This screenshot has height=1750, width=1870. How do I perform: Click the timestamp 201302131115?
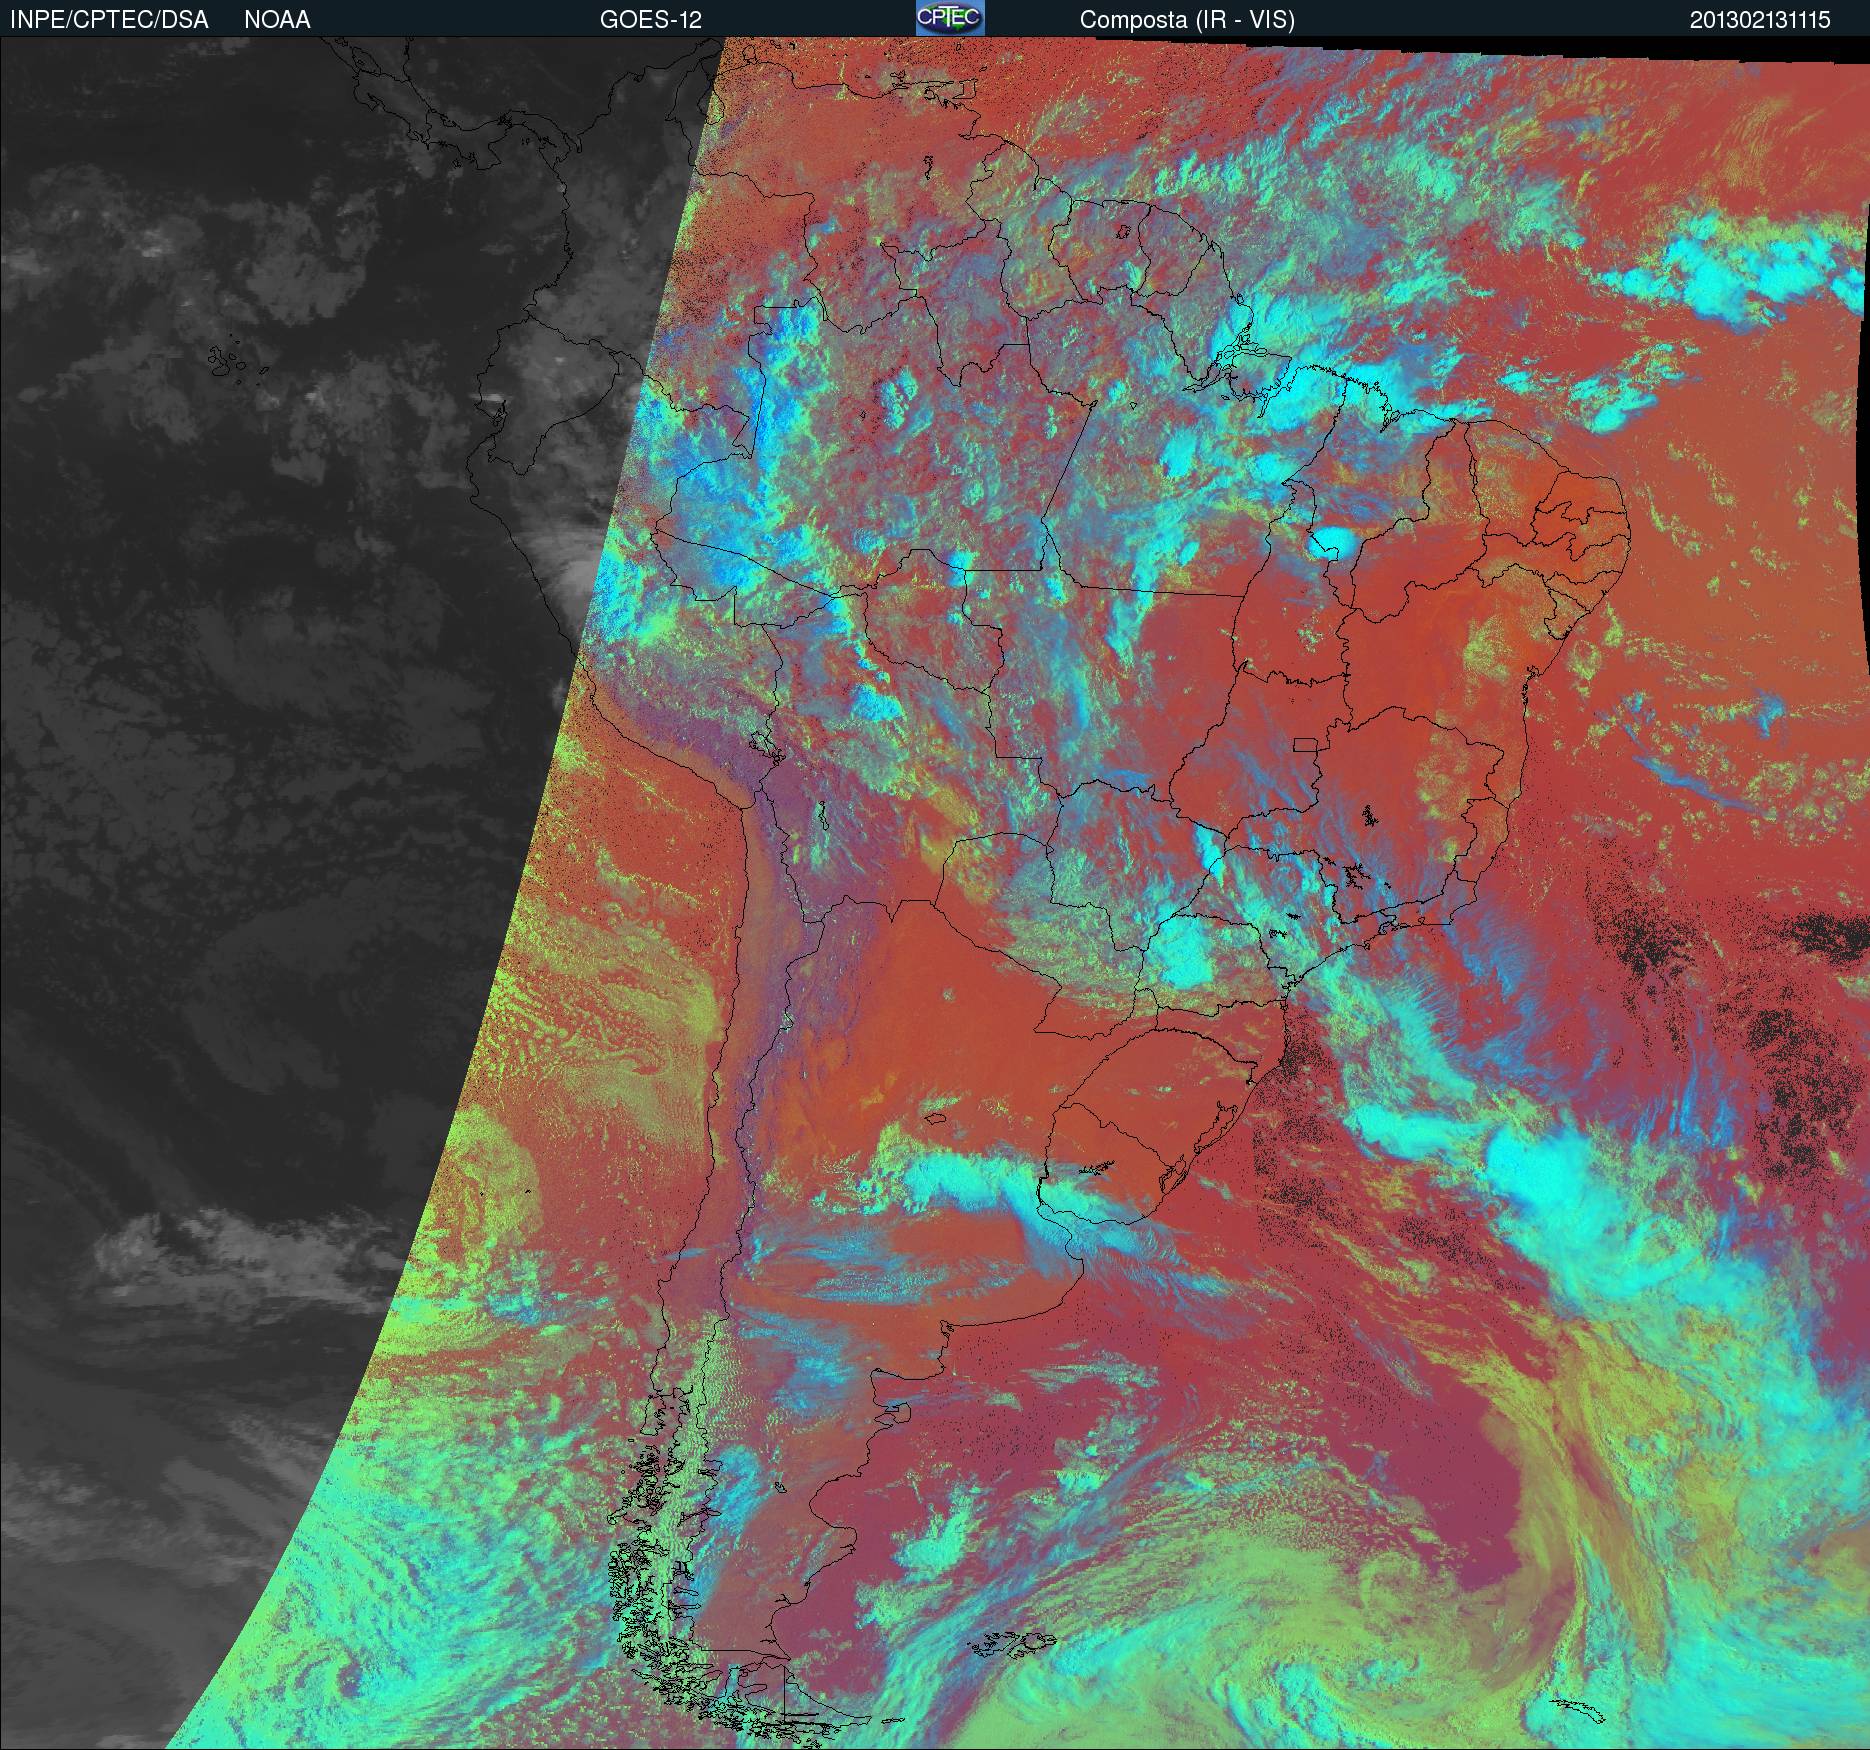click(1760, 20)
